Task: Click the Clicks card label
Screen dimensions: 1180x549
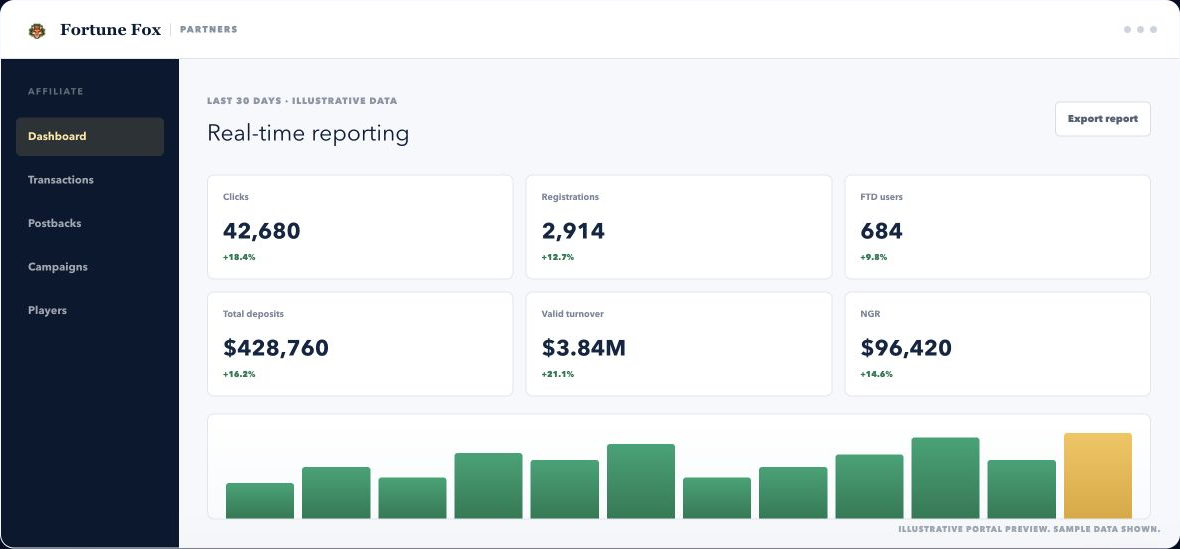Action: pyautogui.click(x=236, y=197)
